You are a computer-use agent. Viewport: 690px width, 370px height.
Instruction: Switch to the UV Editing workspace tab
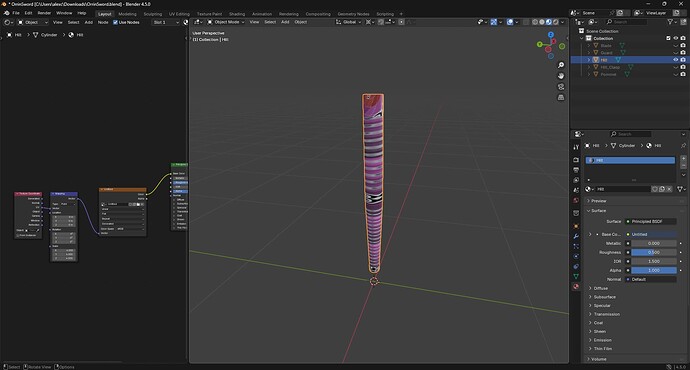[179, 14]
